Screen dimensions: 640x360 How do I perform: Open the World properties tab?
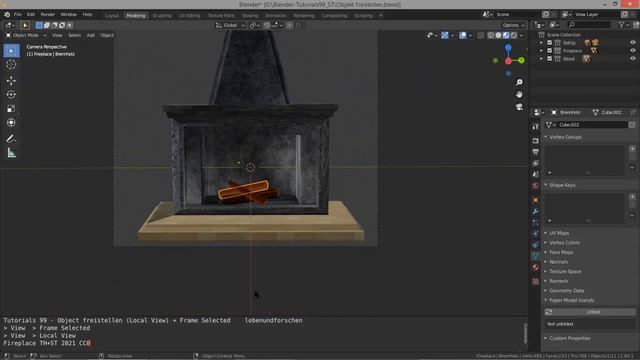click(536, 186)
